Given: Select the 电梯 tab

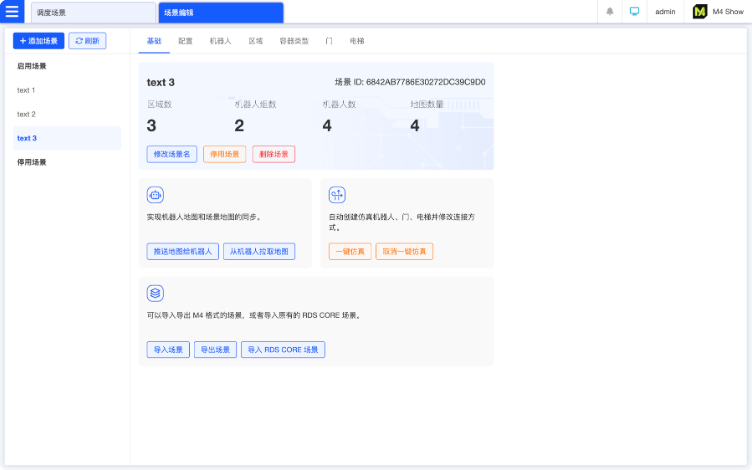Looking at the screenshot, I should 357,42.
